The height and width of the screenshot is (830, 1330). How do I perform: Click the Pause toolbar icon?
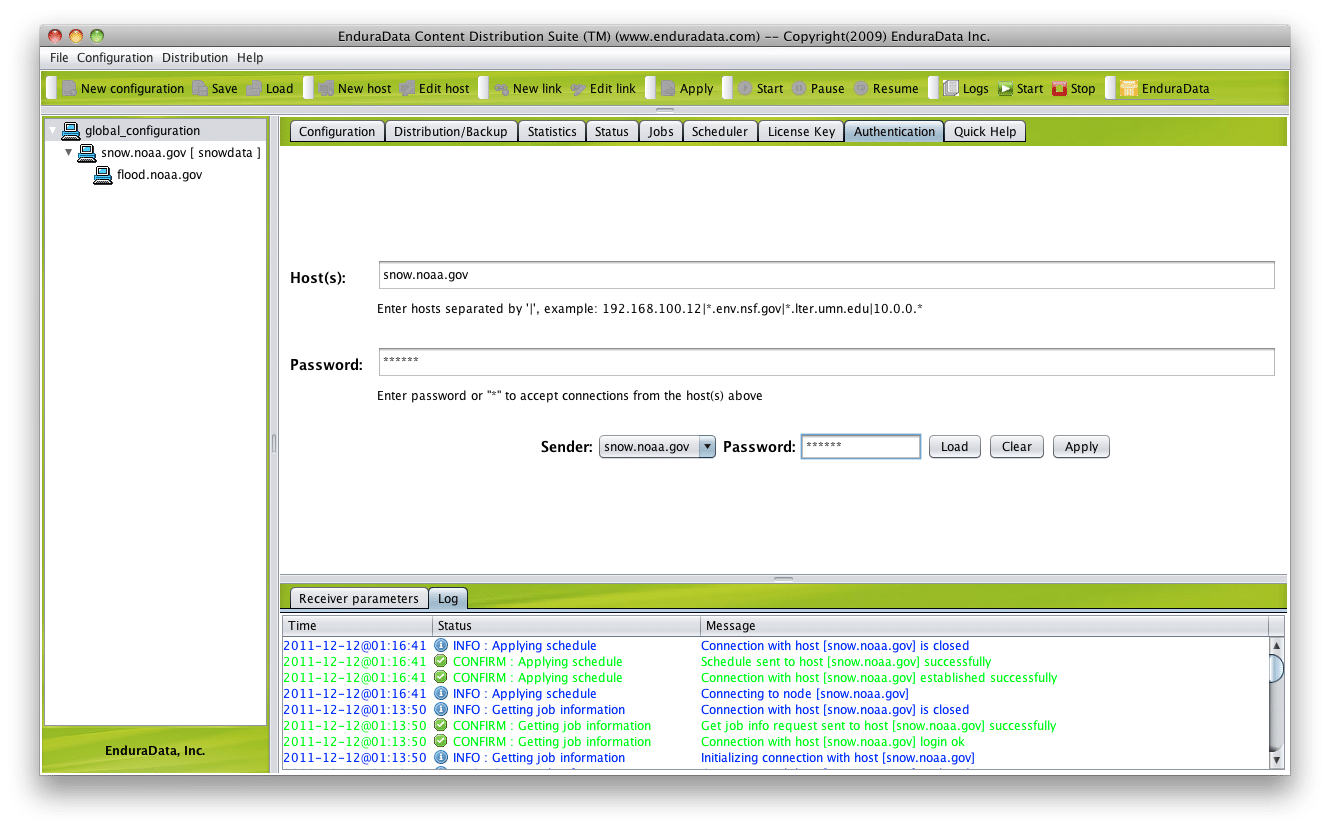(x=799, y=88)
